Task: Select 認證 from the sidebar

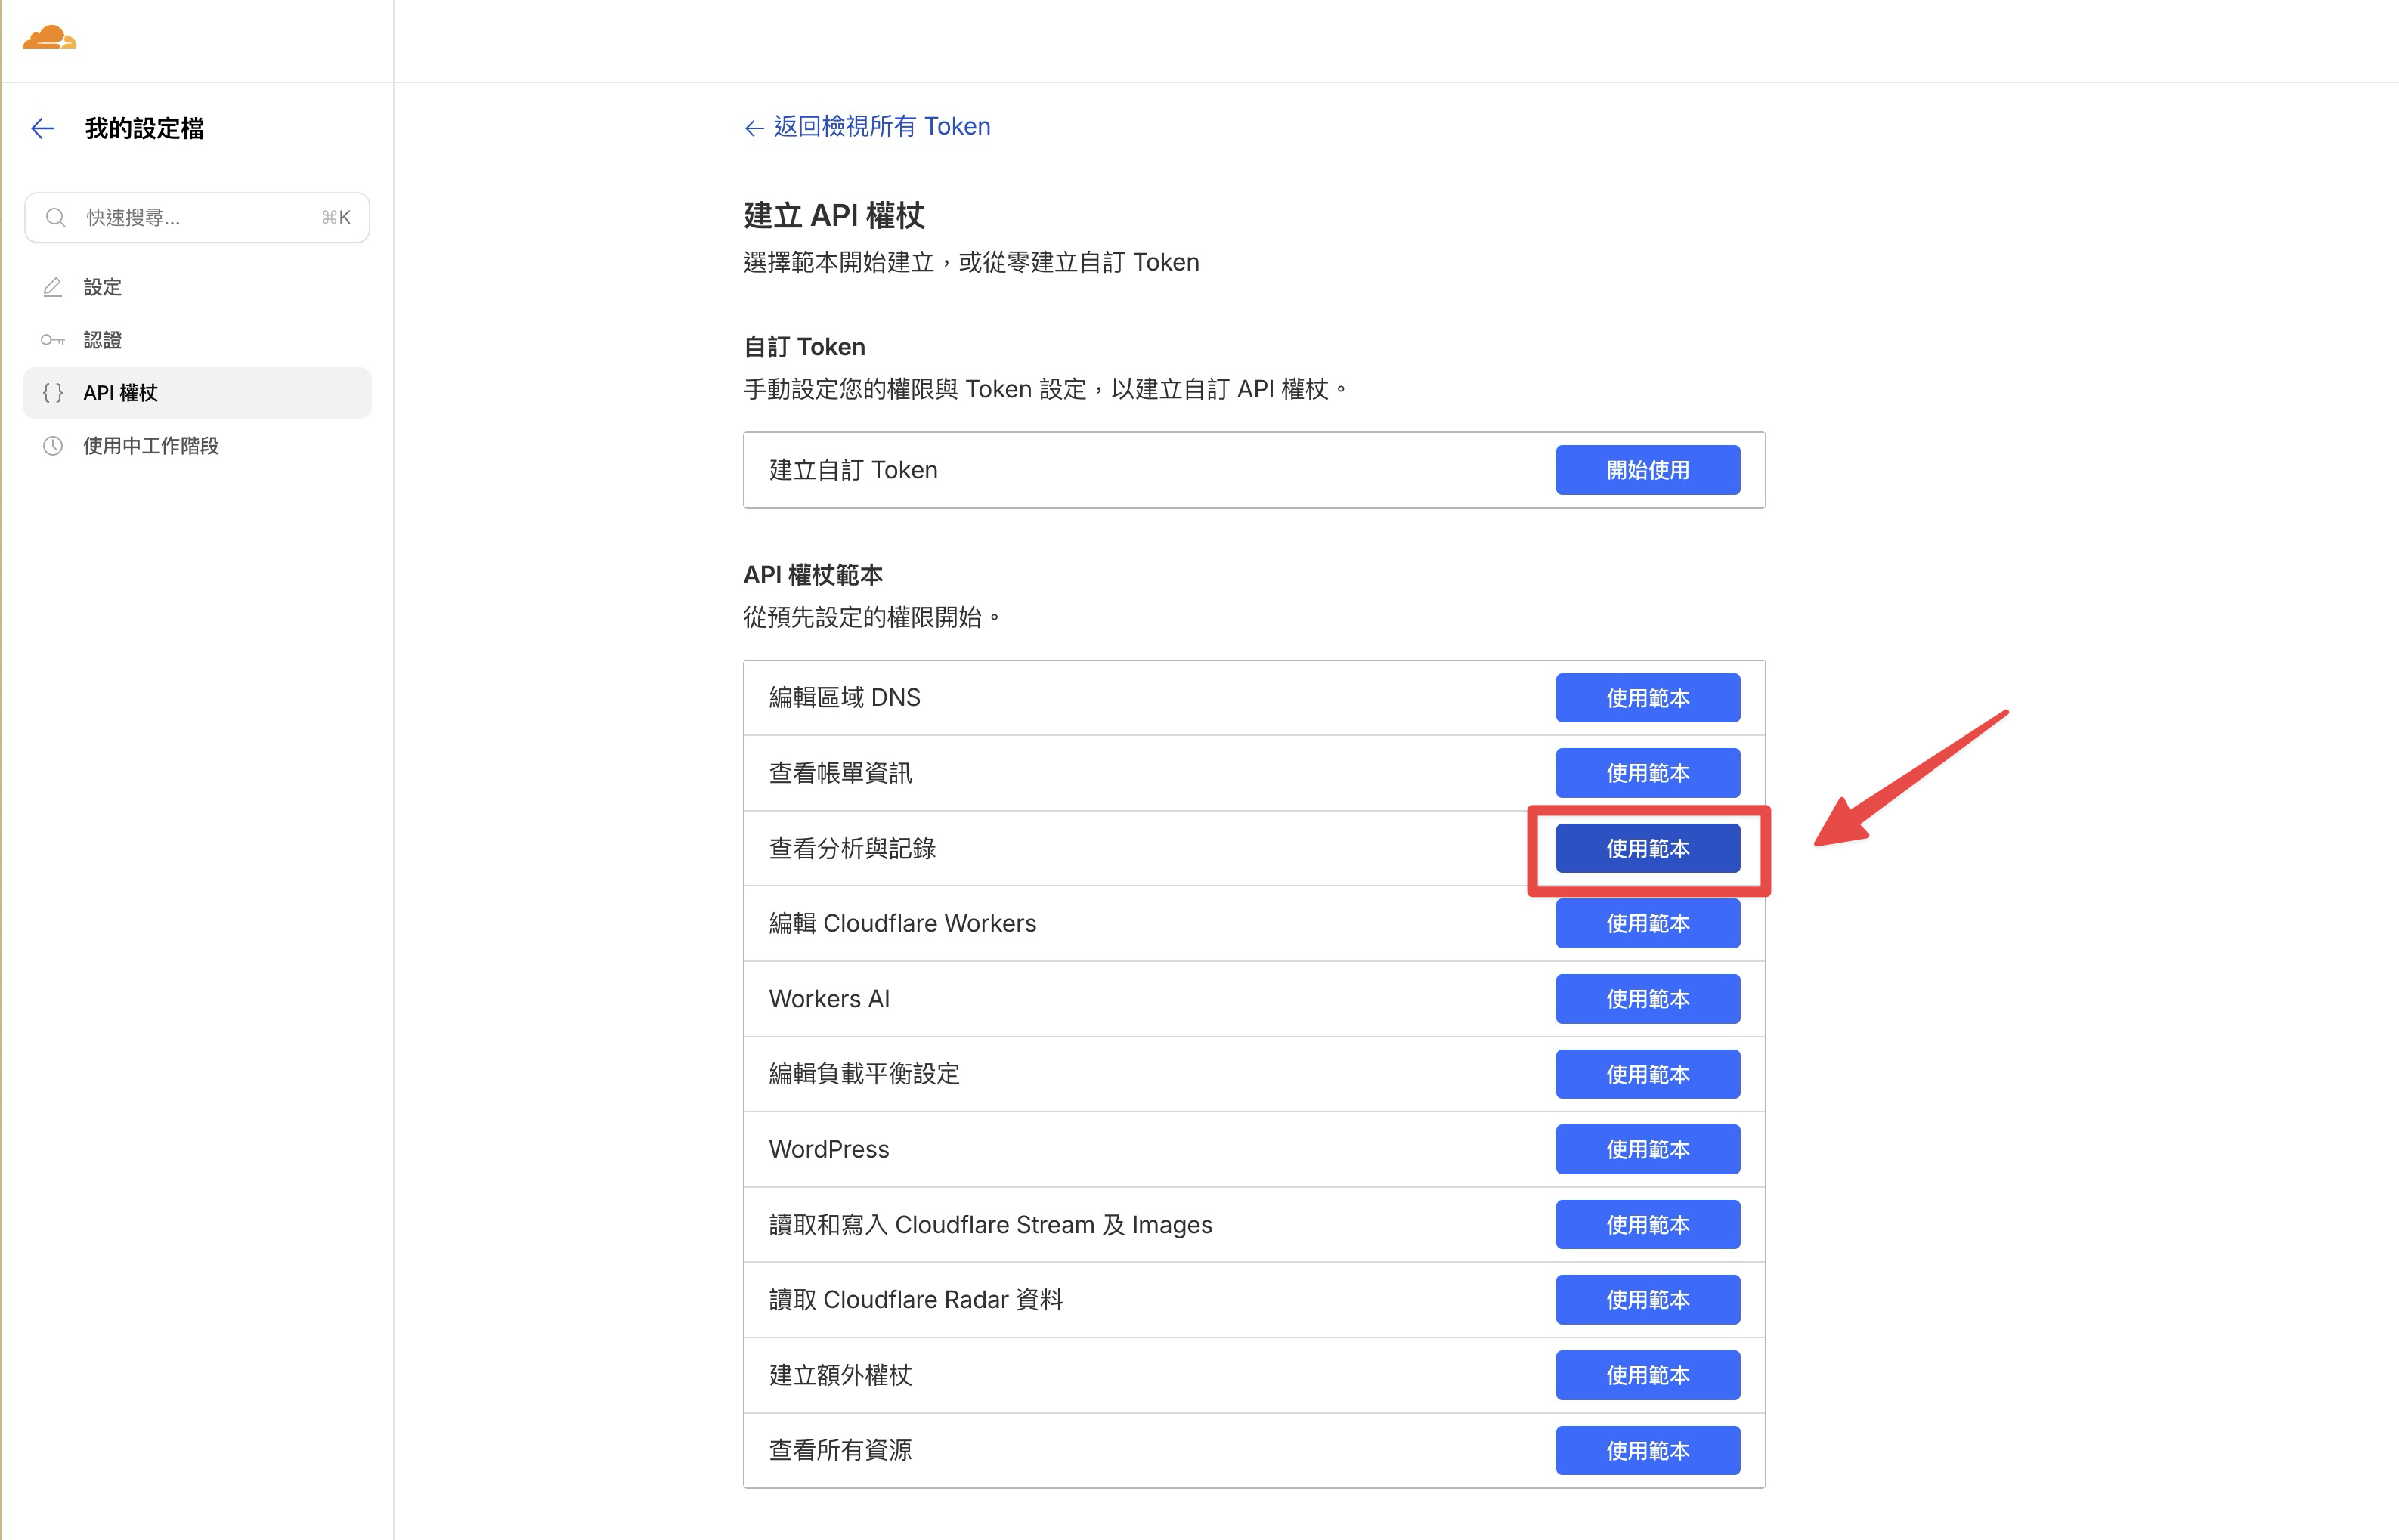Action: click(102, 339)
